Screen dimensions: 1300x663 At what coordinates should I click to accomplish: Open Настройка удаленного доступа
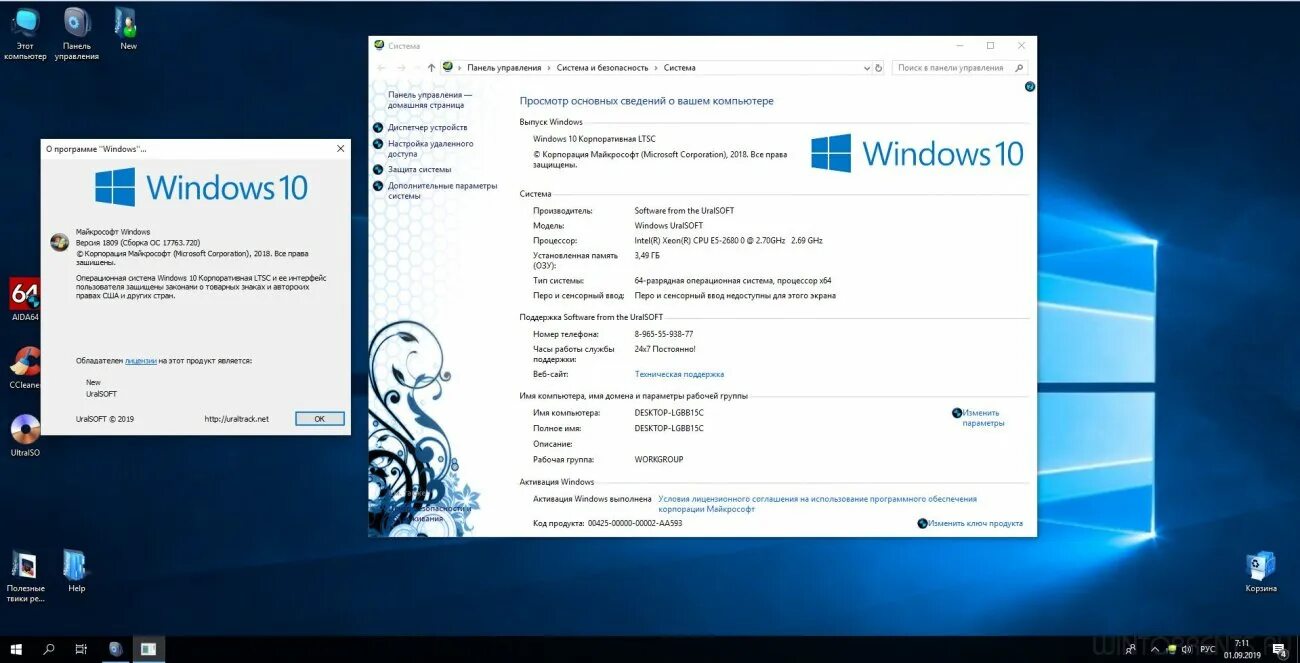pyautogui.click(x=431, y=149)
